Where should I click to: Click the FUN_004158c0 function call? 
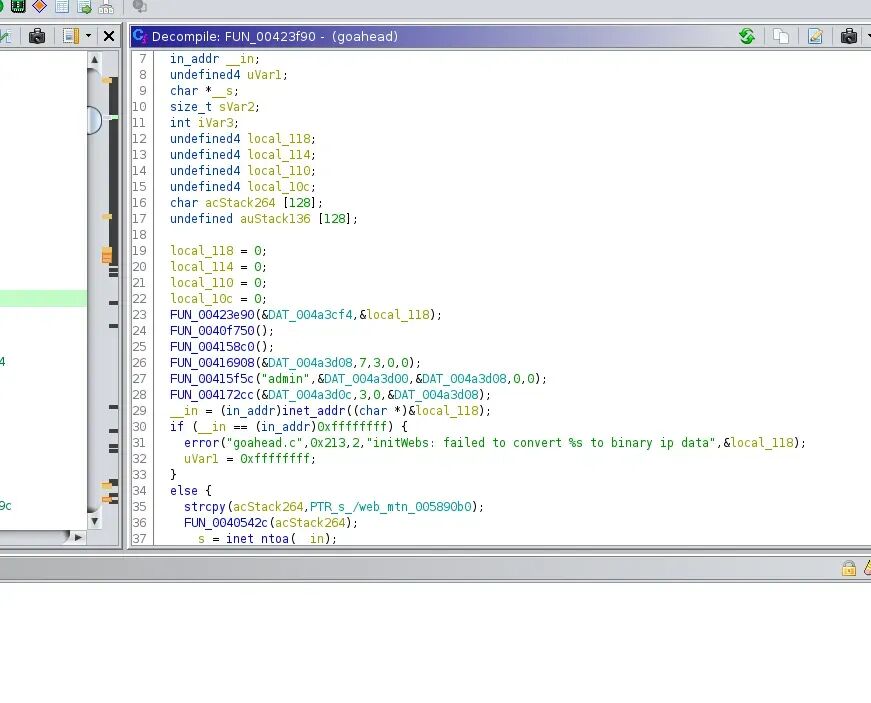212,347
